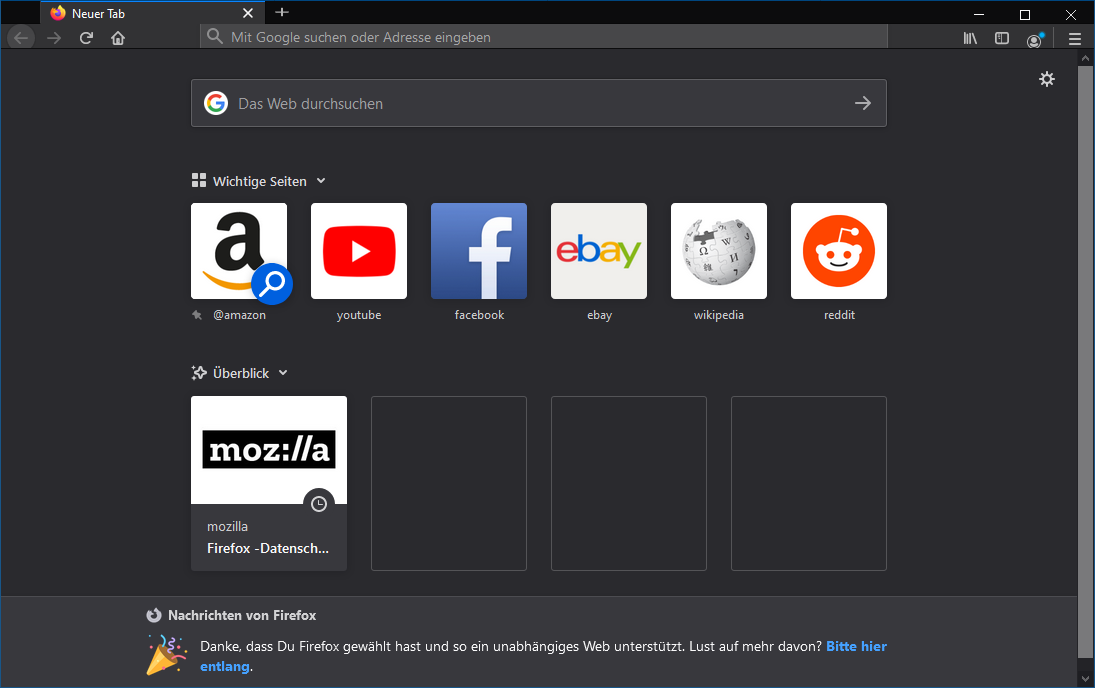The image size is (1095, 688).
Task: Click the history clock badge on mozilla card
Action: tap(319, 504)
